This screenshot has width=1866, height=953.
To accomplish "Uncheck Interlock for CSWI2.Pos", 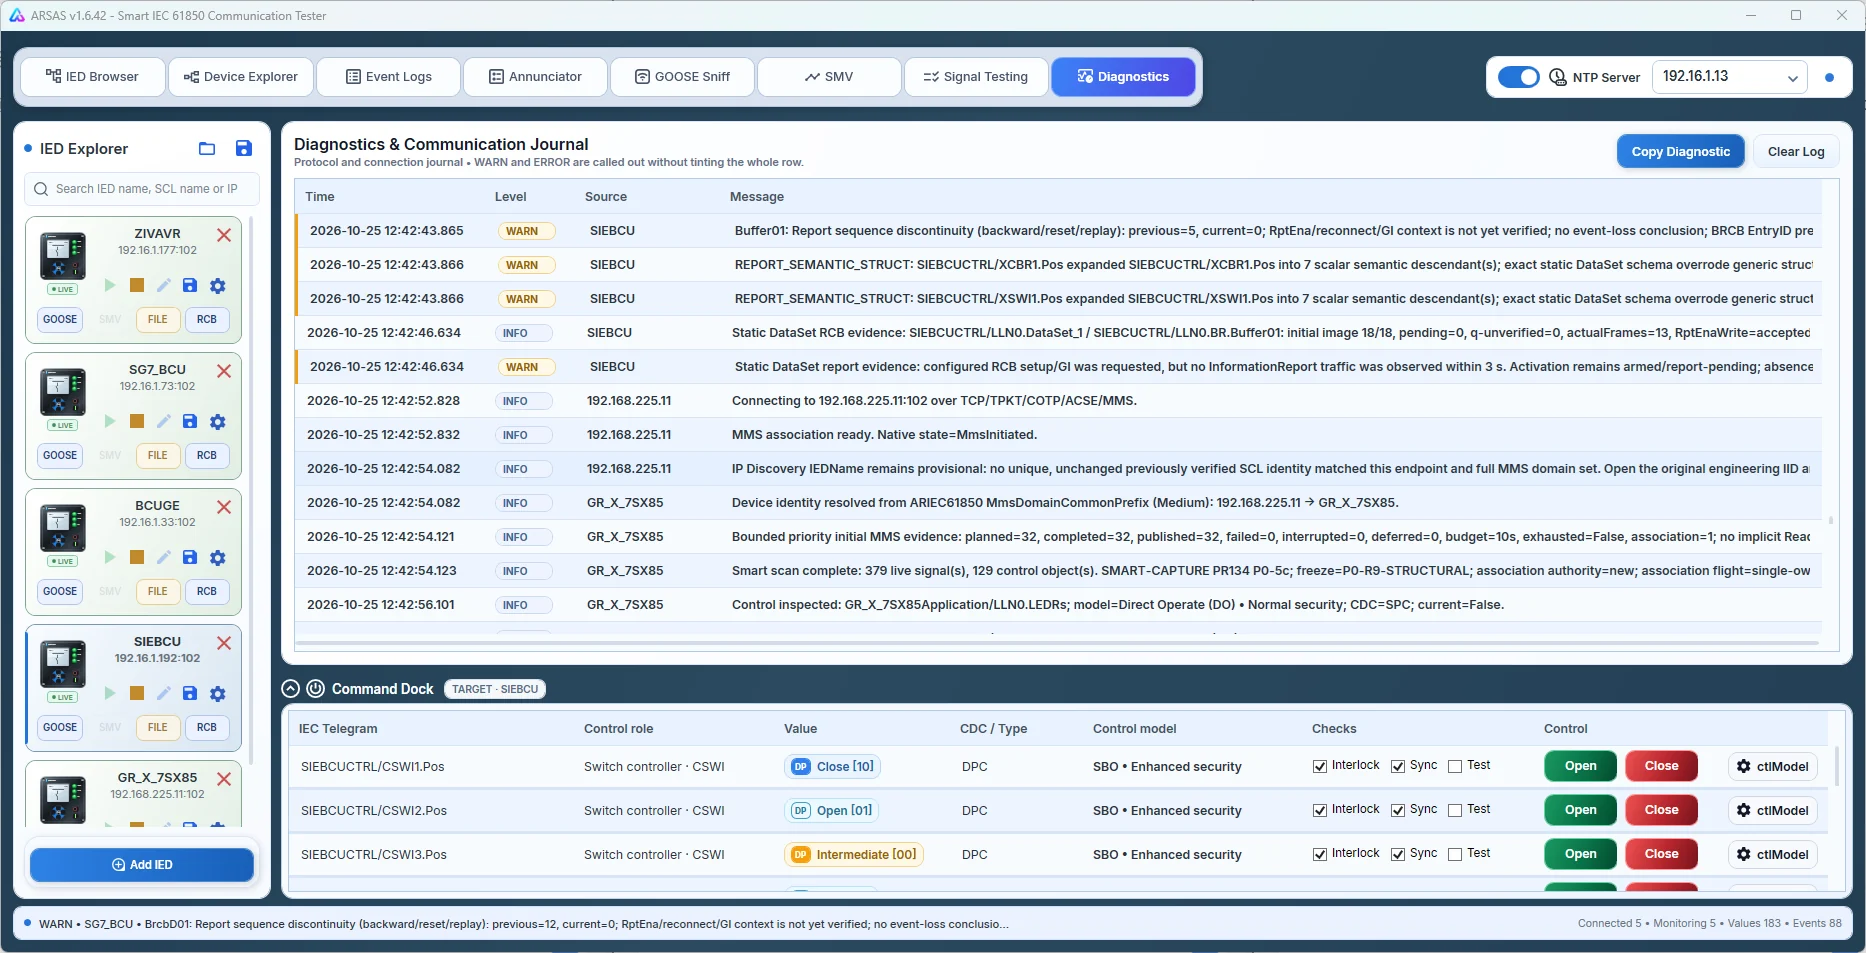I will pos(1320,811).
